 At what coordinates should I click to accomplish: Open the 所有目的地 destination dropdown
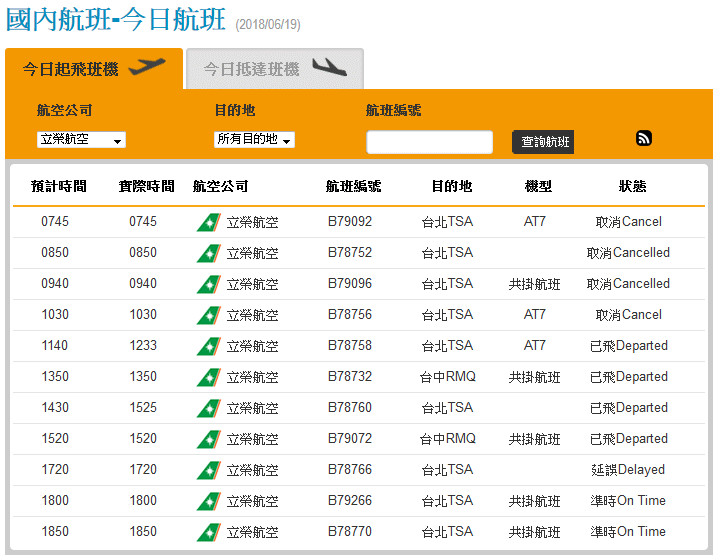point(254,140)
